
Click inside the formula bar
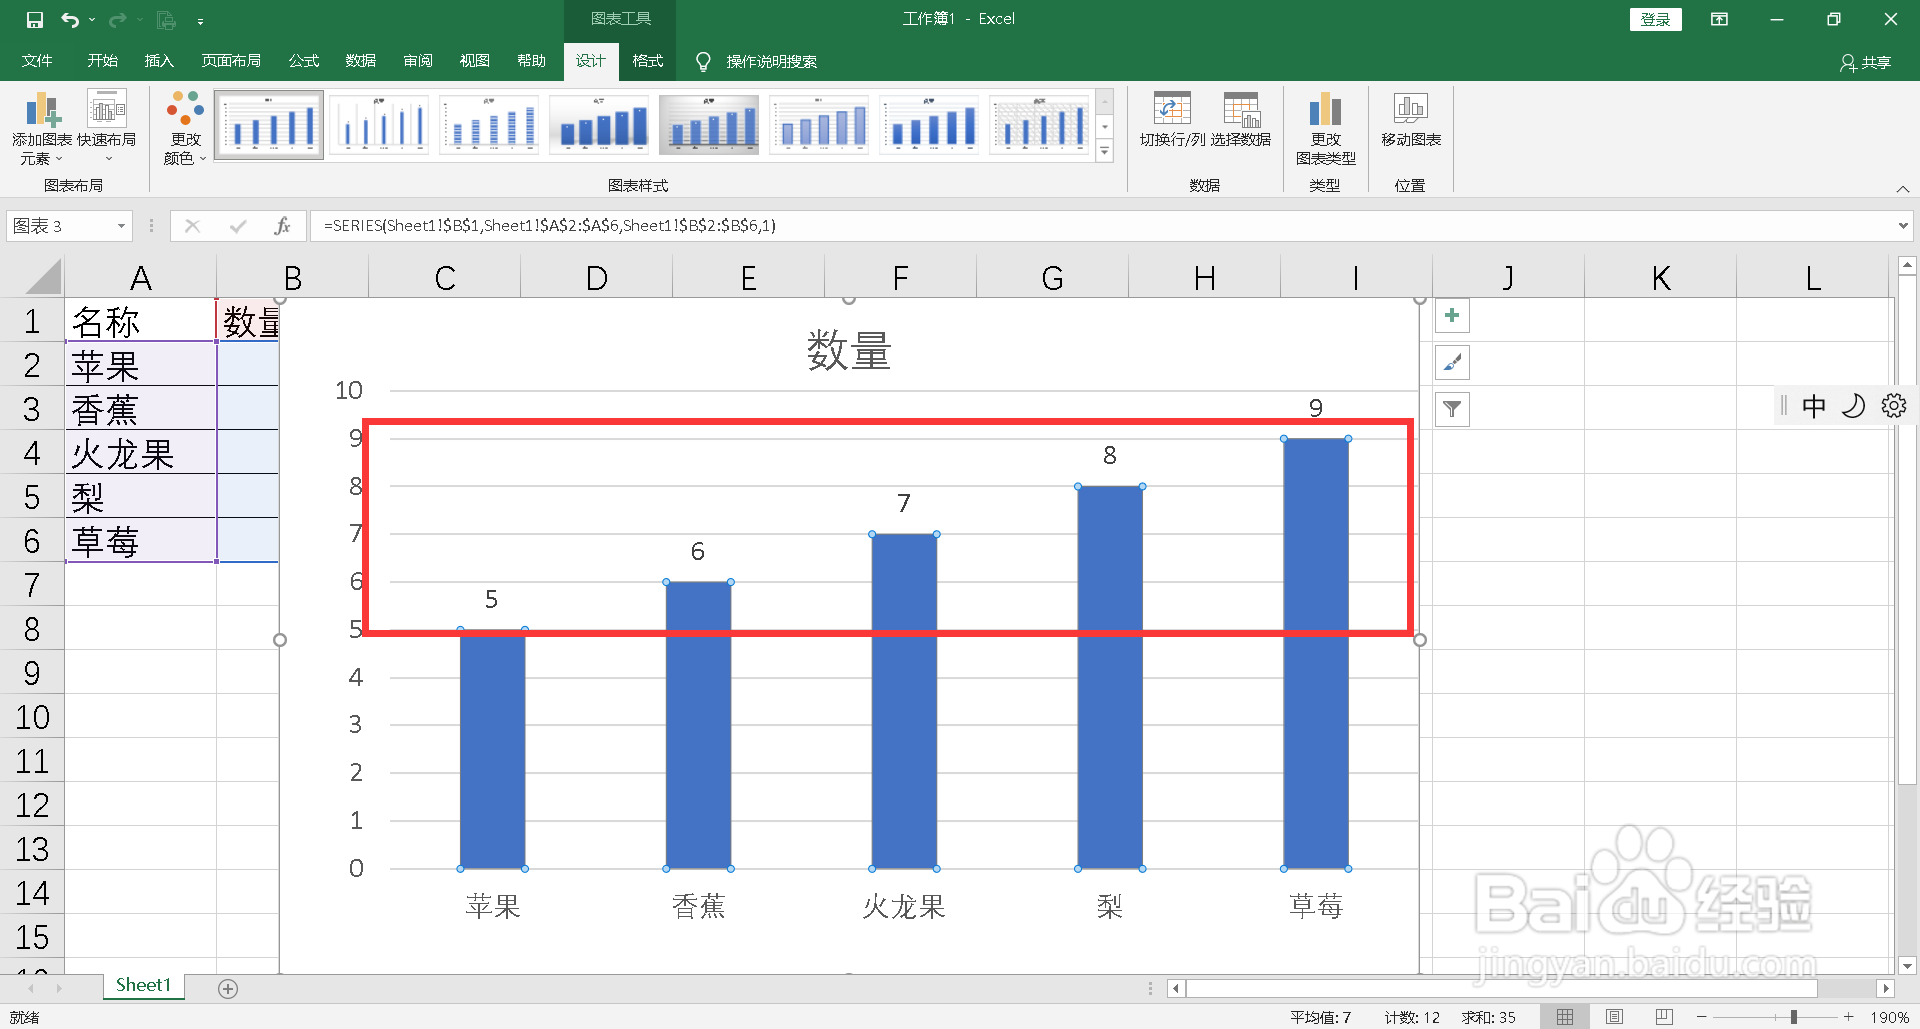pos(700,226)
